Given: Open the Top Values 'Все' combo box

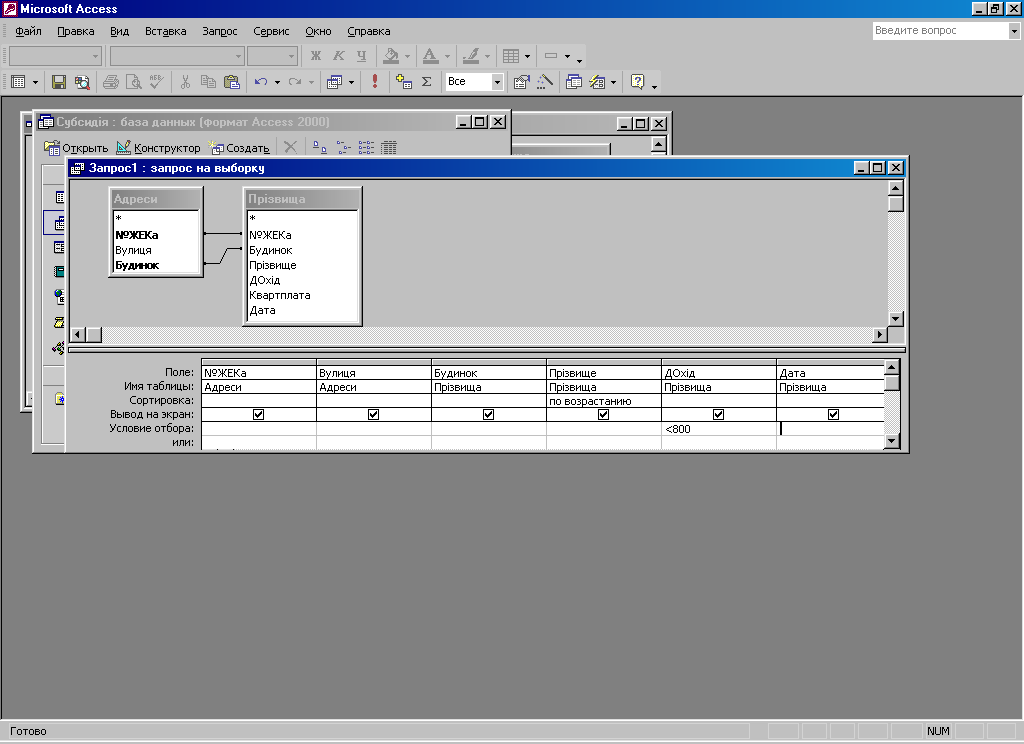Looking at the screenshot, I should point(497,82).
